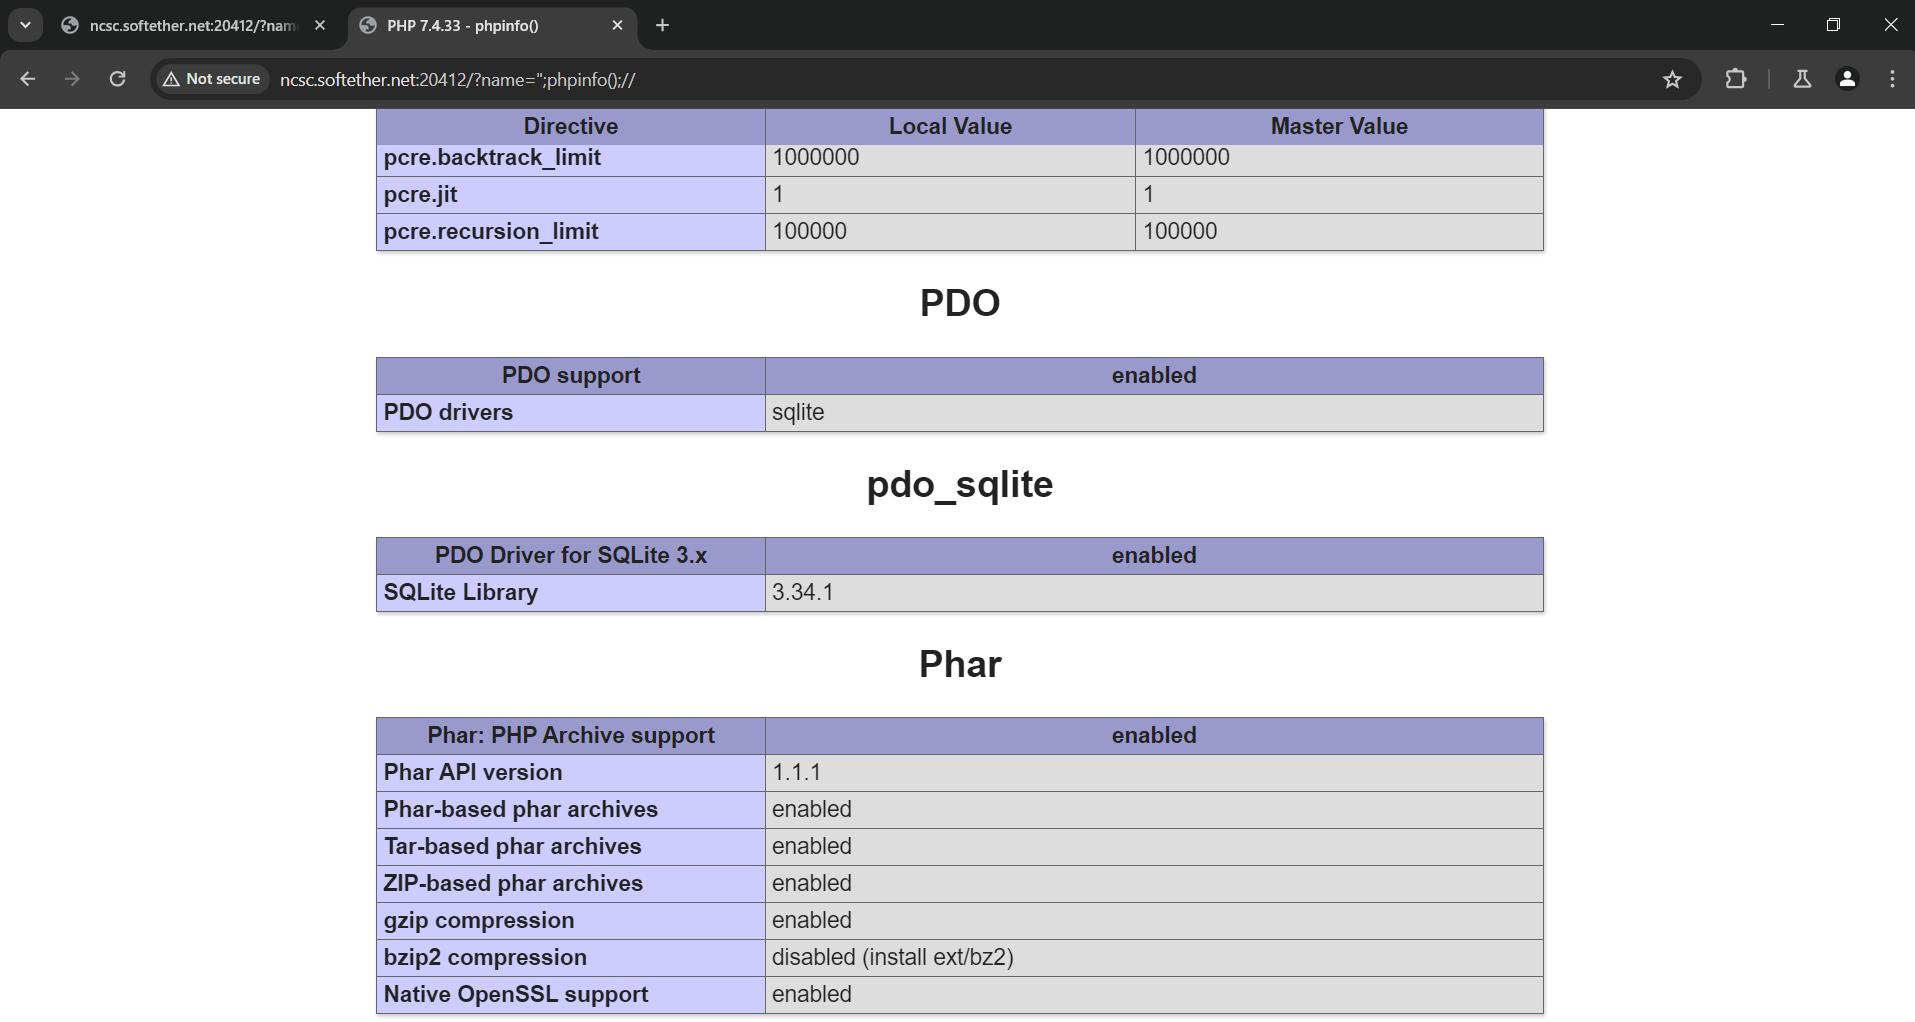This screenshot has width=1915, height=1022.
Task: Open a new tab with plus button
Action: tap(662, 25)
